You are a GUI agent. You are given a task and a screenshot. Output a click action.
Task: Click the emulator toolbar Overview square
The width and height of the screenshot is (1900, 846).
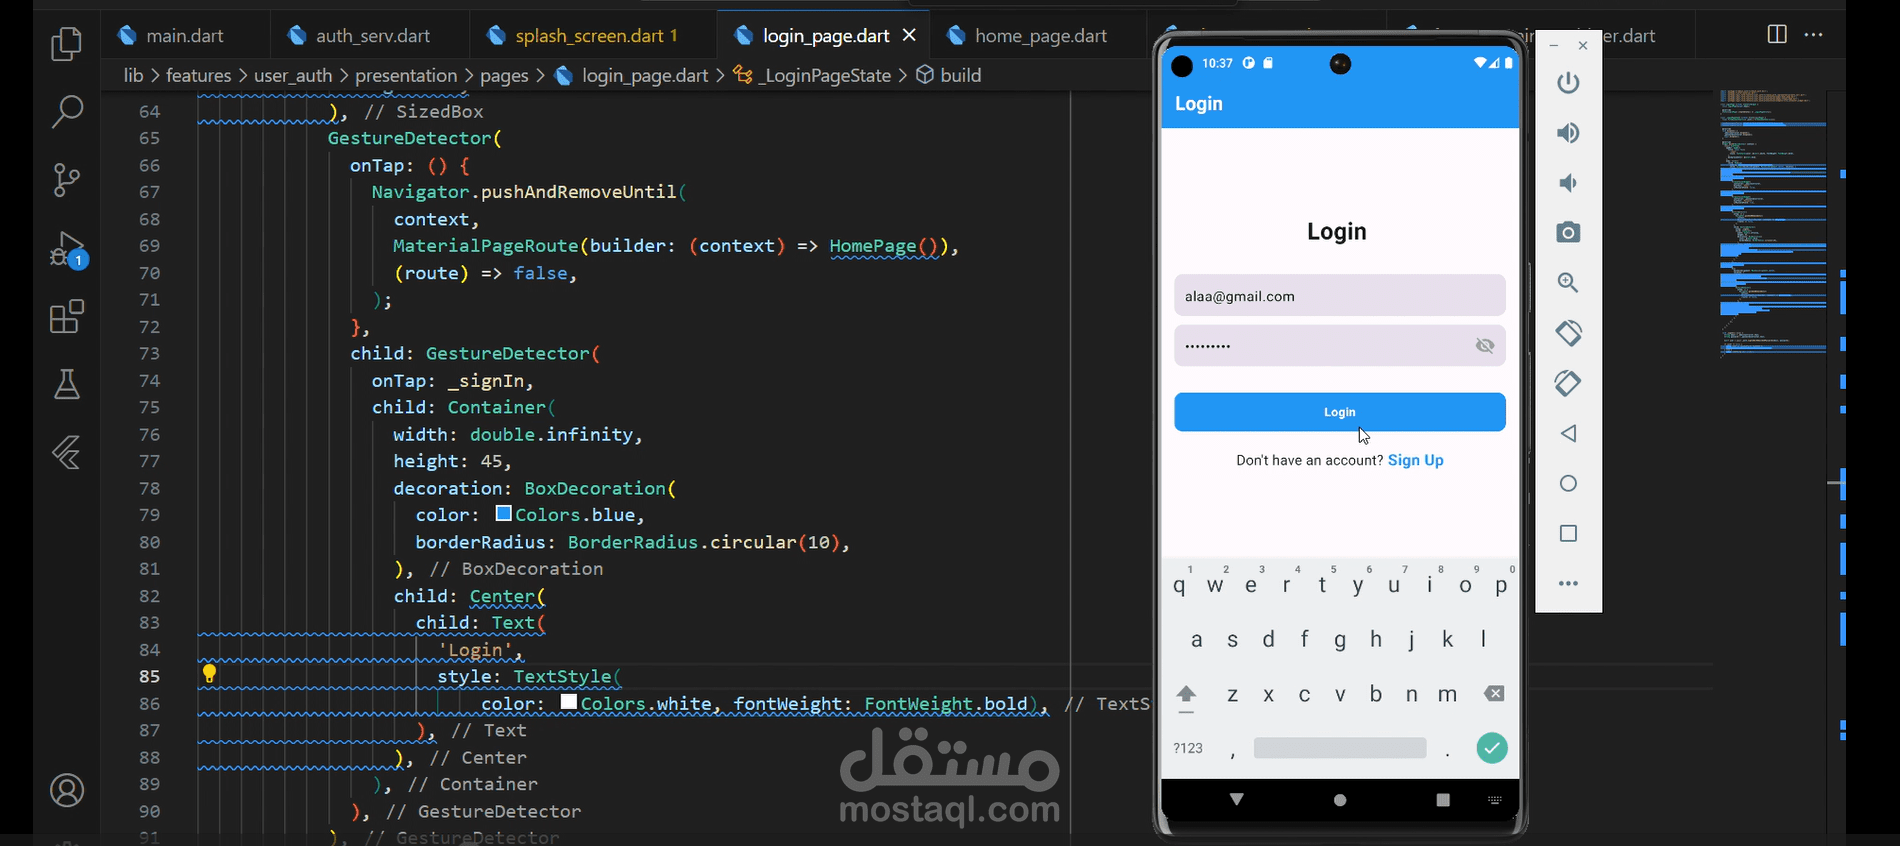[x=1568, y=533]
